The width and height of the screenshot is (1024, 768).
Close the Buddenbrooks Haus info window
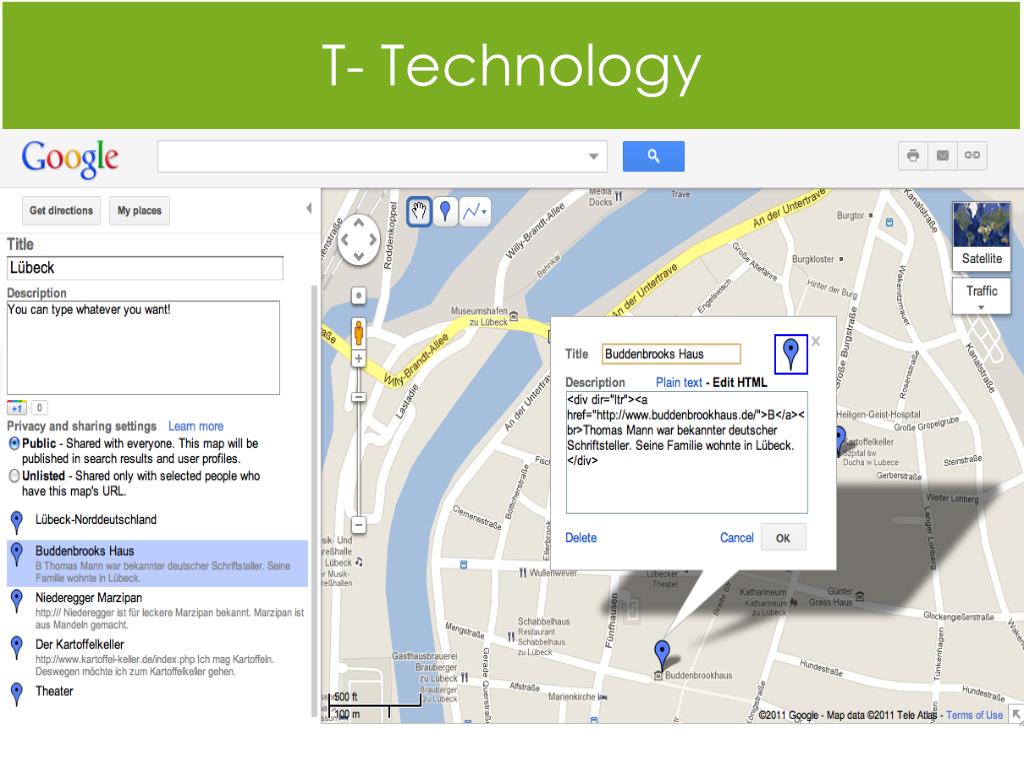pos(816,341)
